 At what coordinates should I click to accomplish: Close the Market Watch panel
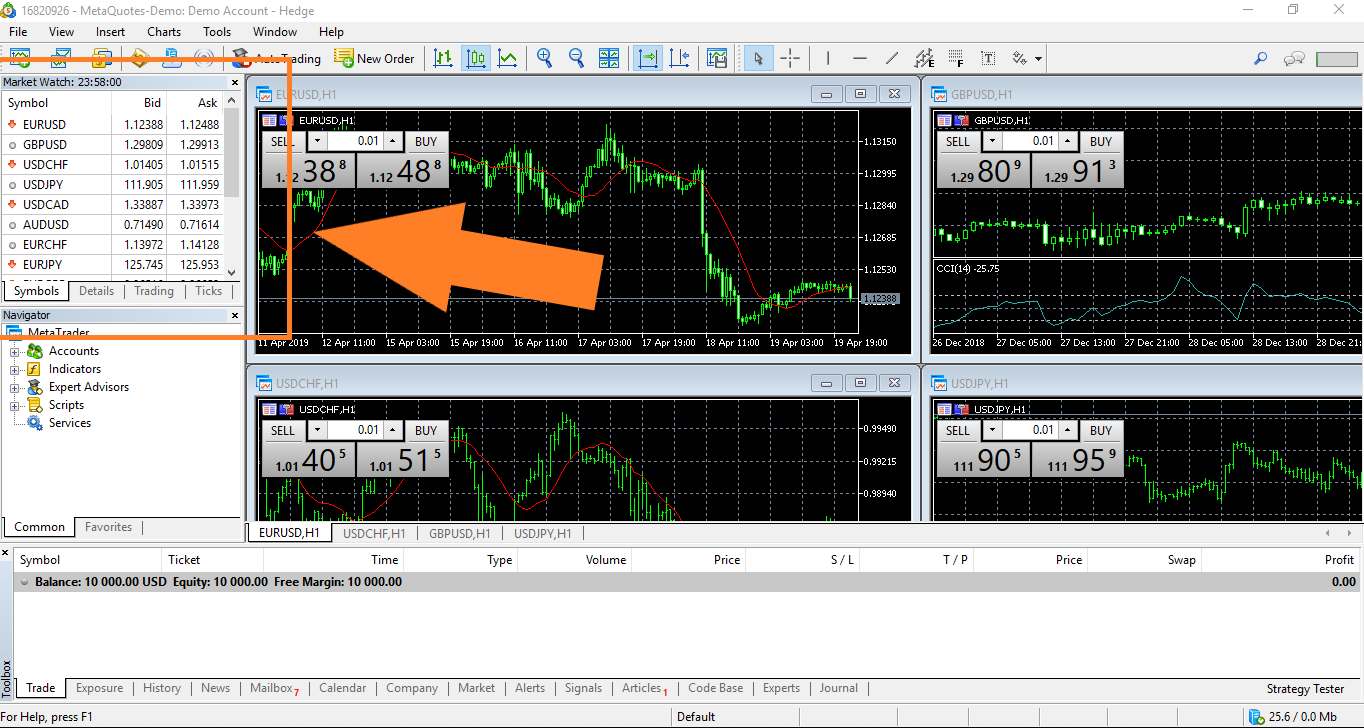coord(235,83)
